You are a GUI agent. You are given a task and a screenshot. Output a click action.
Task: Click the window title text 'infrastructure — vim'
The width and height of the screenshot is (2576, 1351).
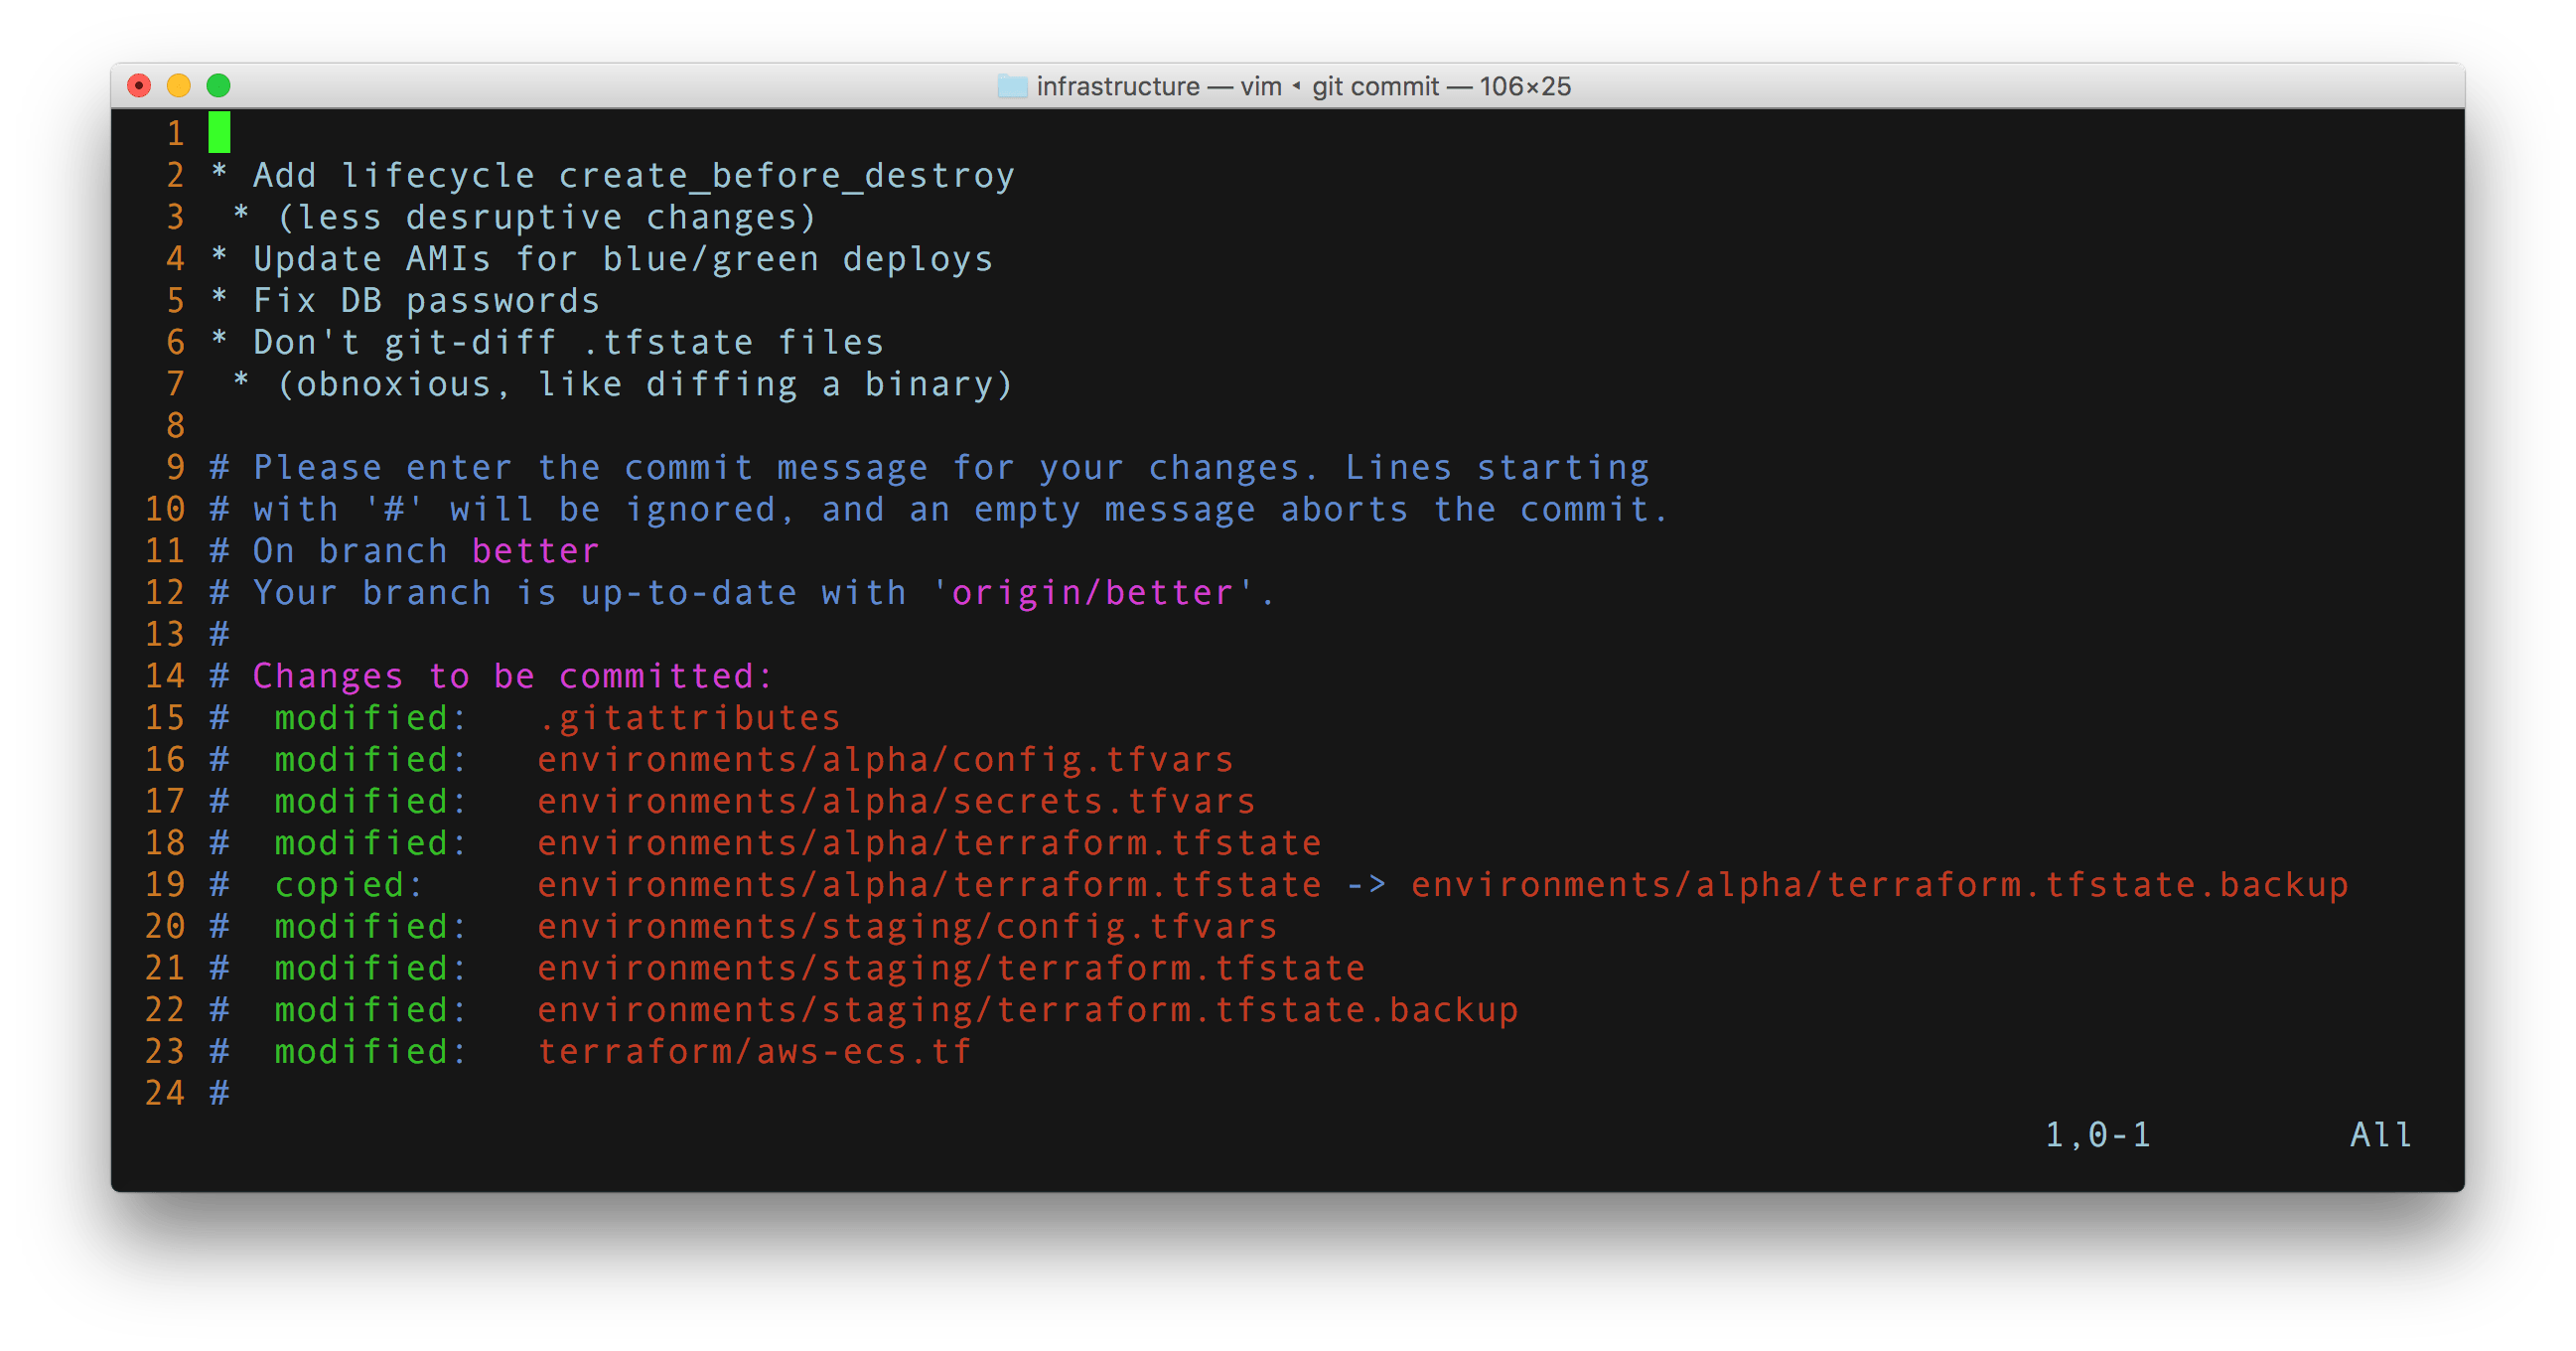click(x=1158, y=86)
